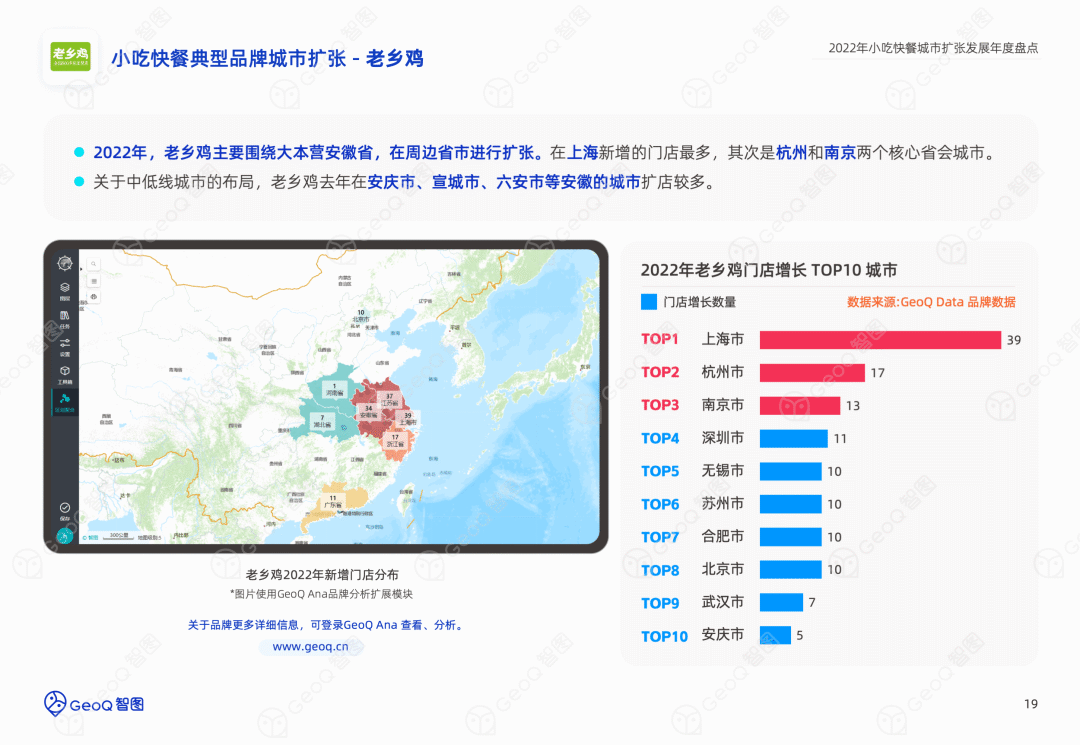Click the TOP1 rank label
Screen dimensions: 1080x745
click(x=660, y=339)
